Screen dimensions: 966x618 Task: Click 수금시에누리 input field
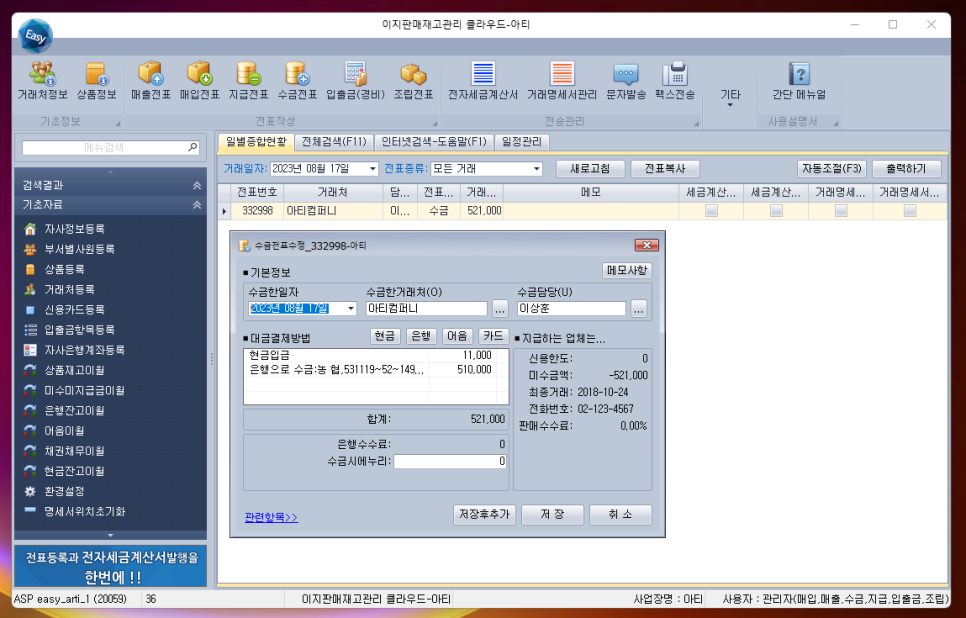(450, 461)
